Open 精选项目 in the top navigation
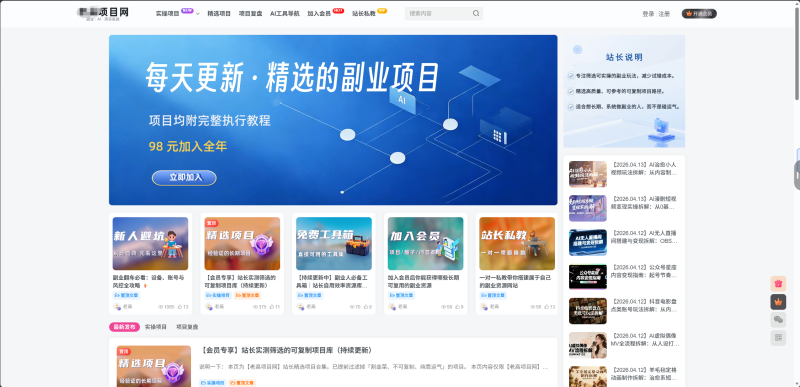The height and width of the screenshot is (387, 800). [219, 14]
